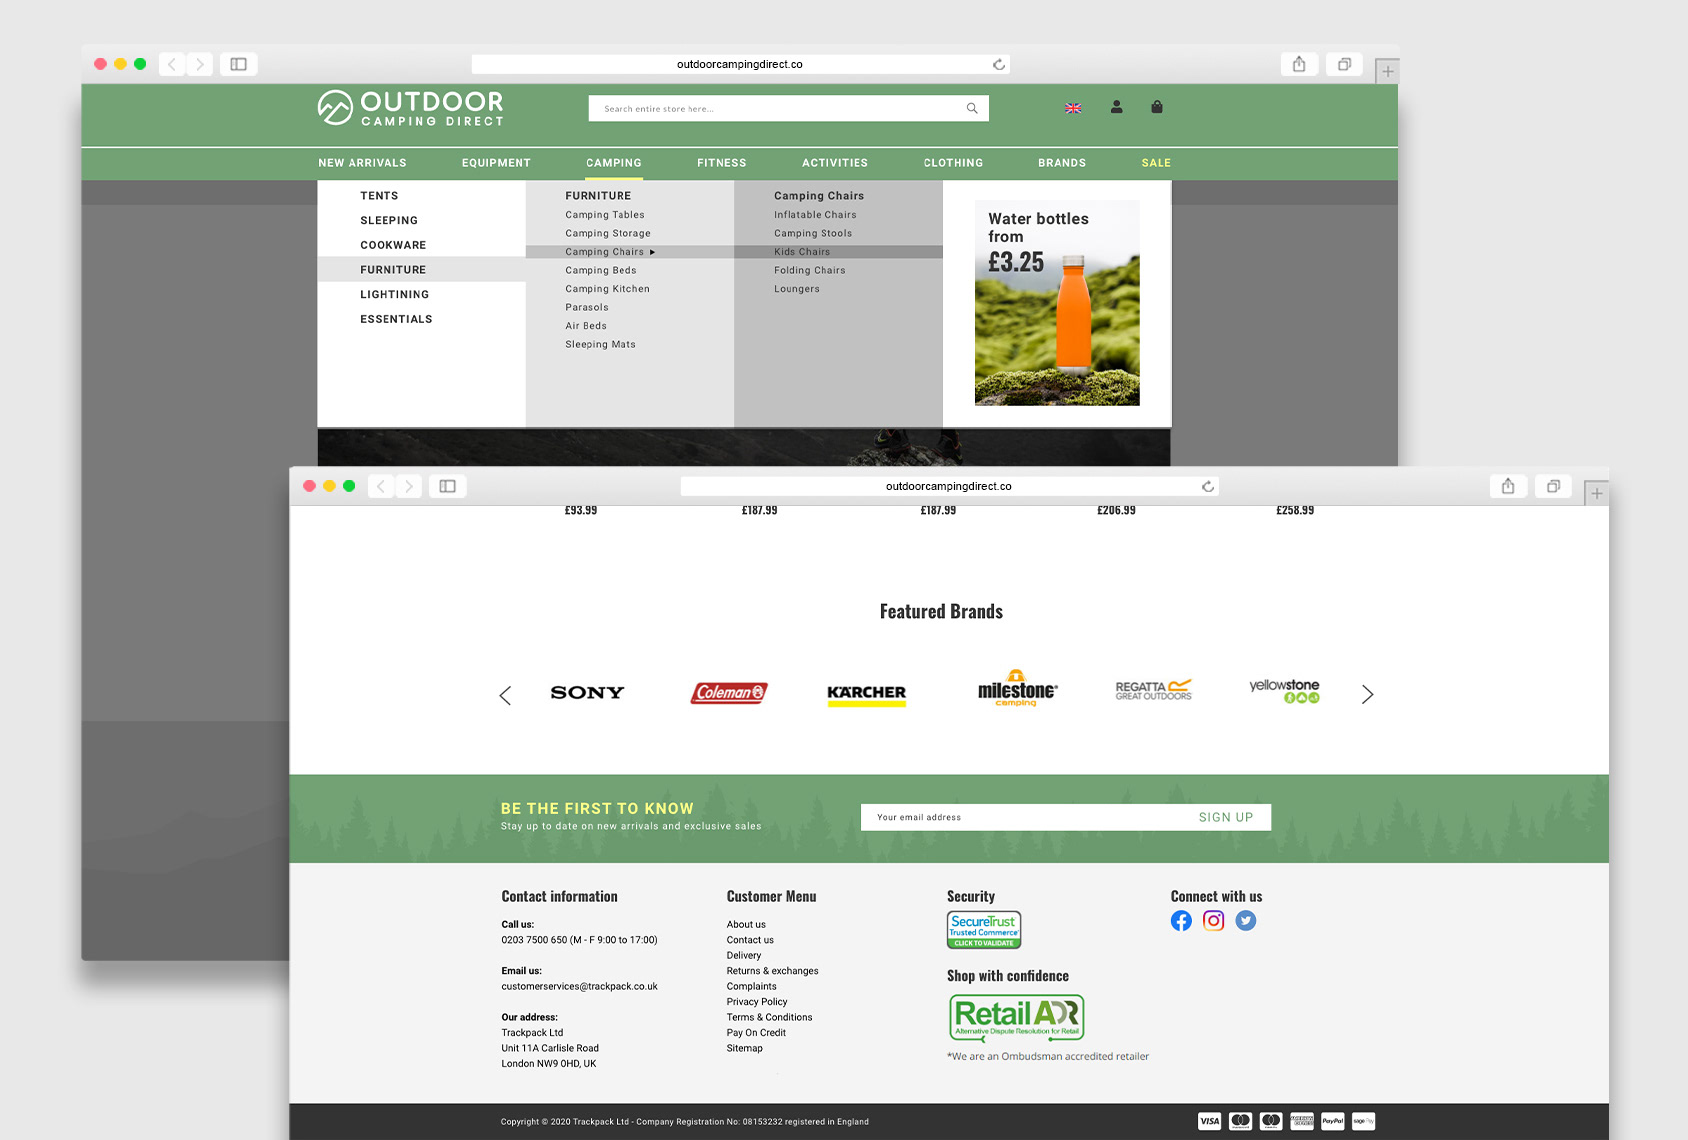This screenshot has width=1688, height=1140.
Task: Open the Twitter social icon
Action: point(1245,921)
